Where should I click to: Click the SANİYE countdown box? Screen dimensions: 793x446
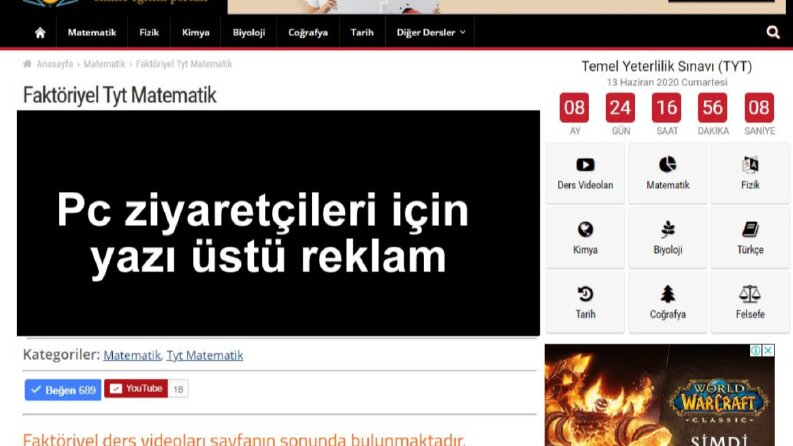(x=759, y=107)
